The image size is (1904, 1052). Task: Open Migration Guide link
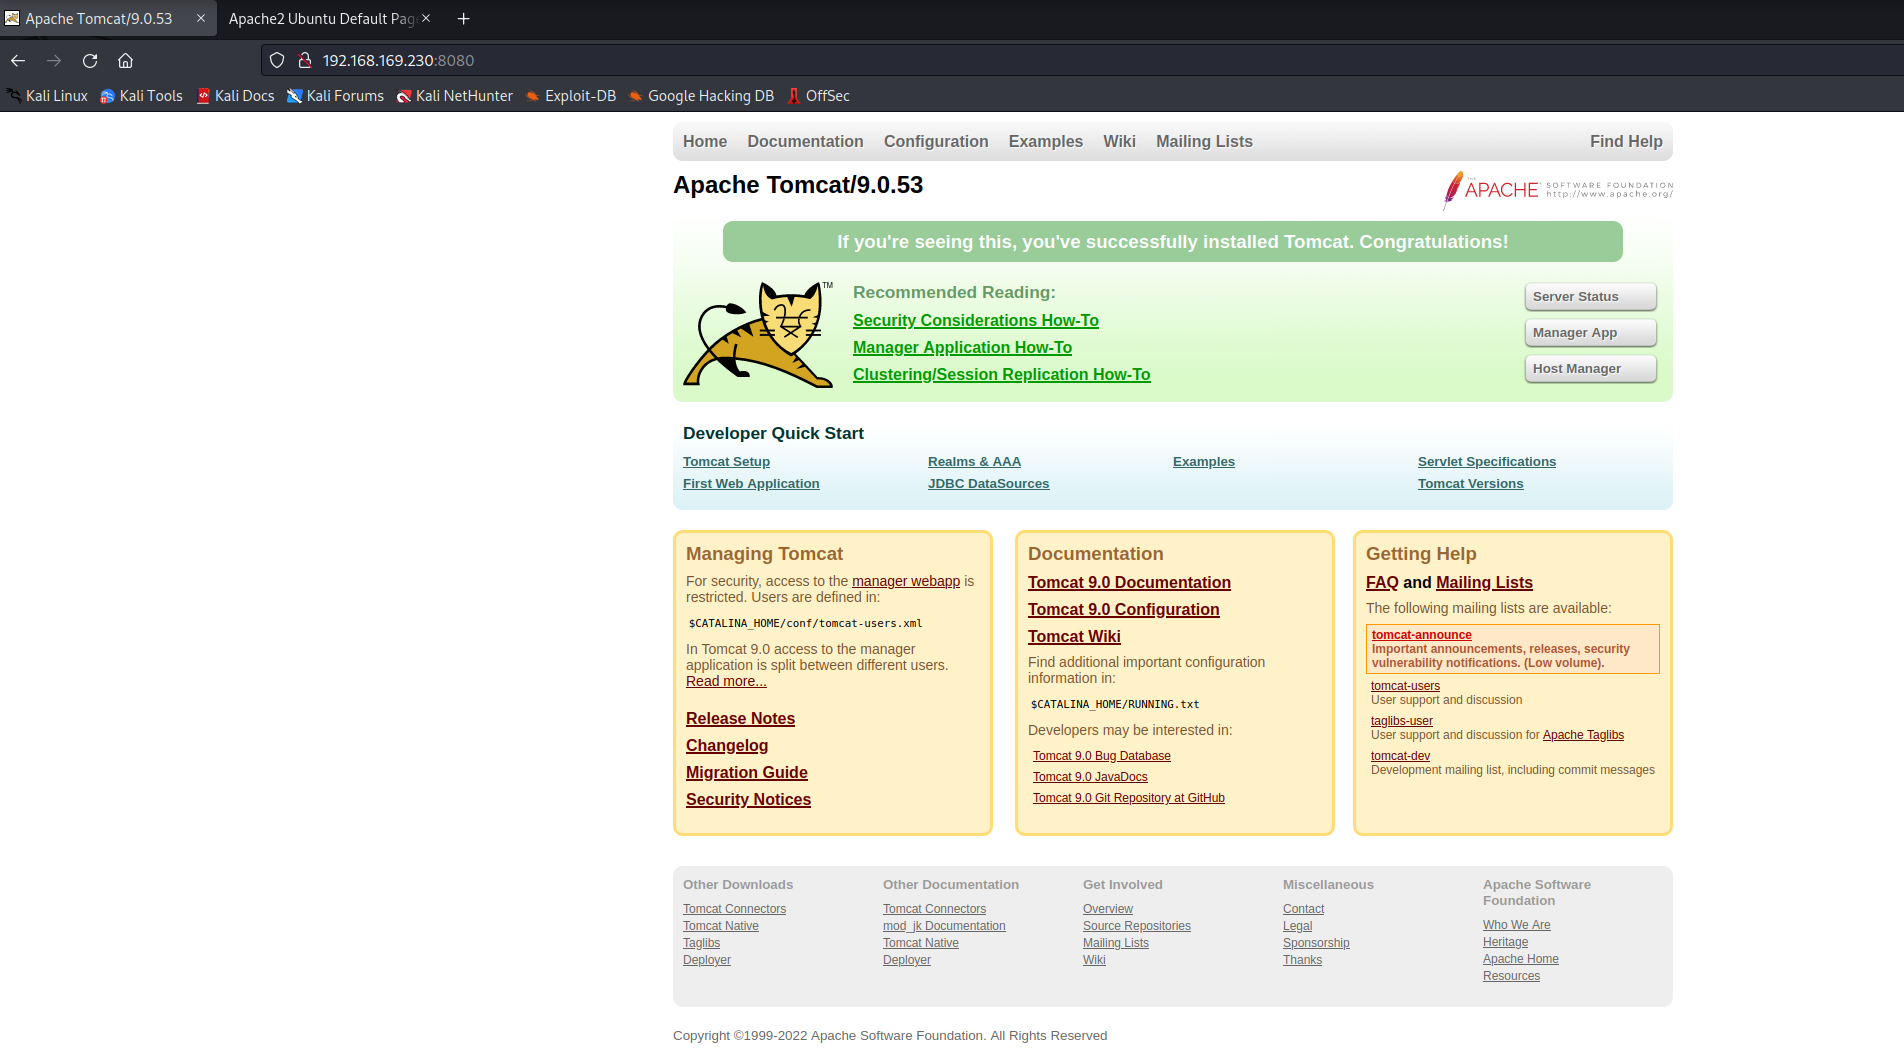(x=747, y=773)
